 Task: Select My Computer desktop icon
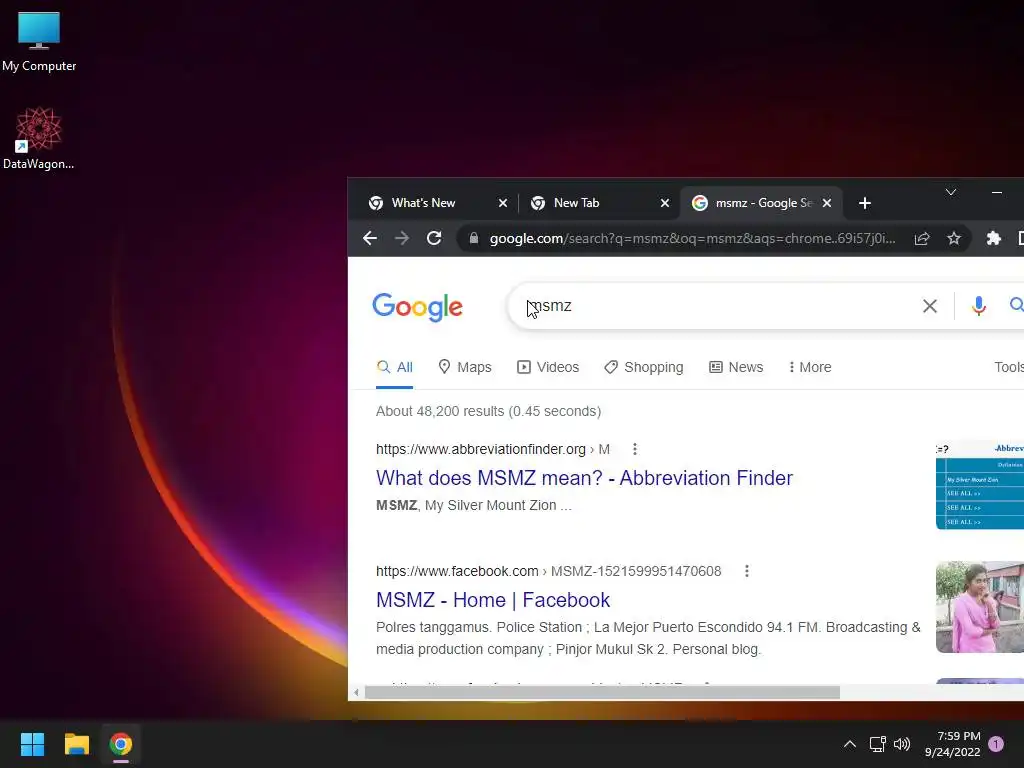(39, 42)
